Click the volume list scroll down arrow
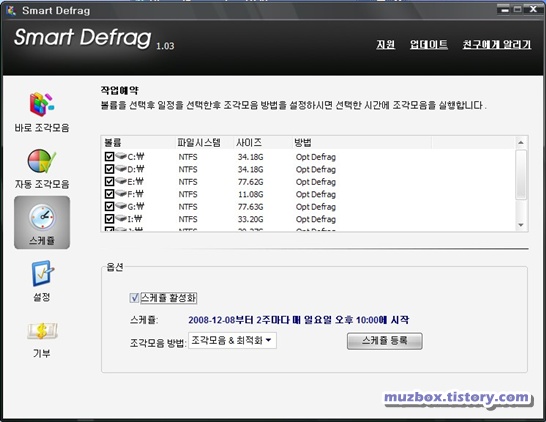546x422 pixels. tap(521, 225)
